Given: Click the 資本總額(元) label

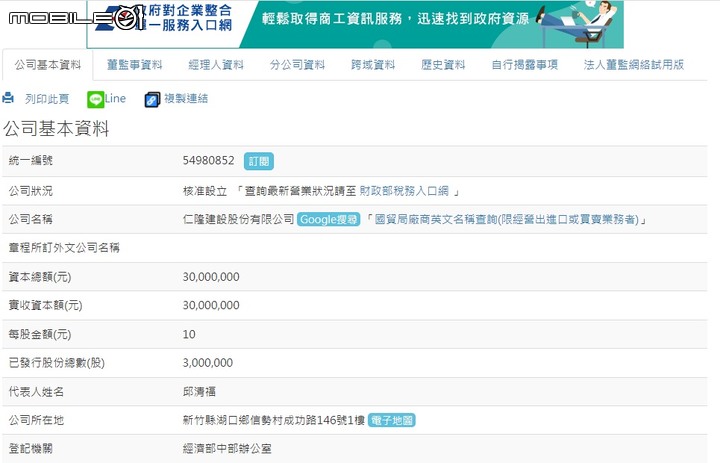Looking at the screenshot, I should click(x=40, y=277).
